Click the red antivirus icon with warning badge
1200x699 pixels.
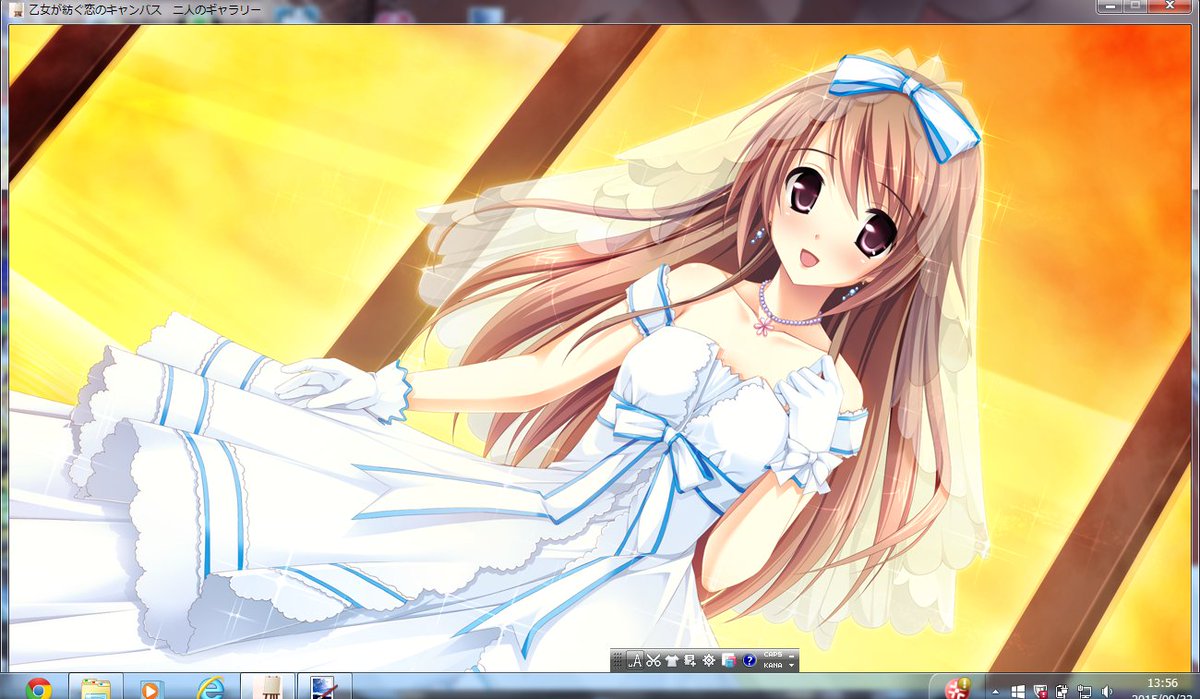957,689
